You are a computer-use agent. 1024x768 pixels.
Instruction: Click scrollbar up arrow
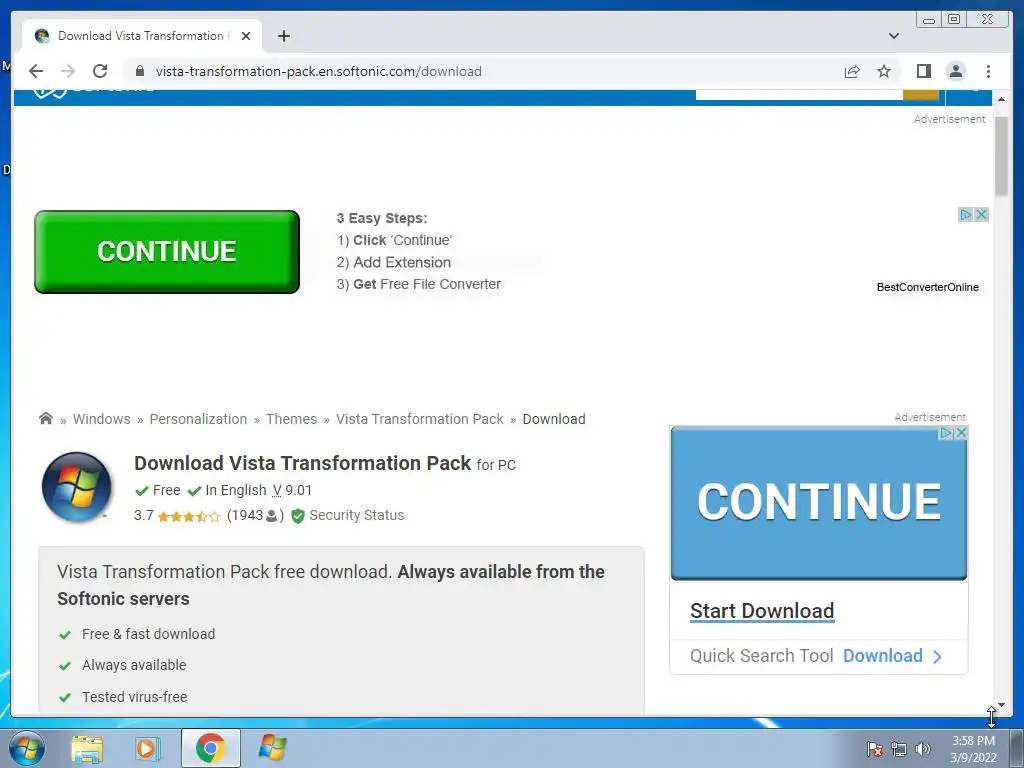pyautogui.click(x=1001, y=99)
